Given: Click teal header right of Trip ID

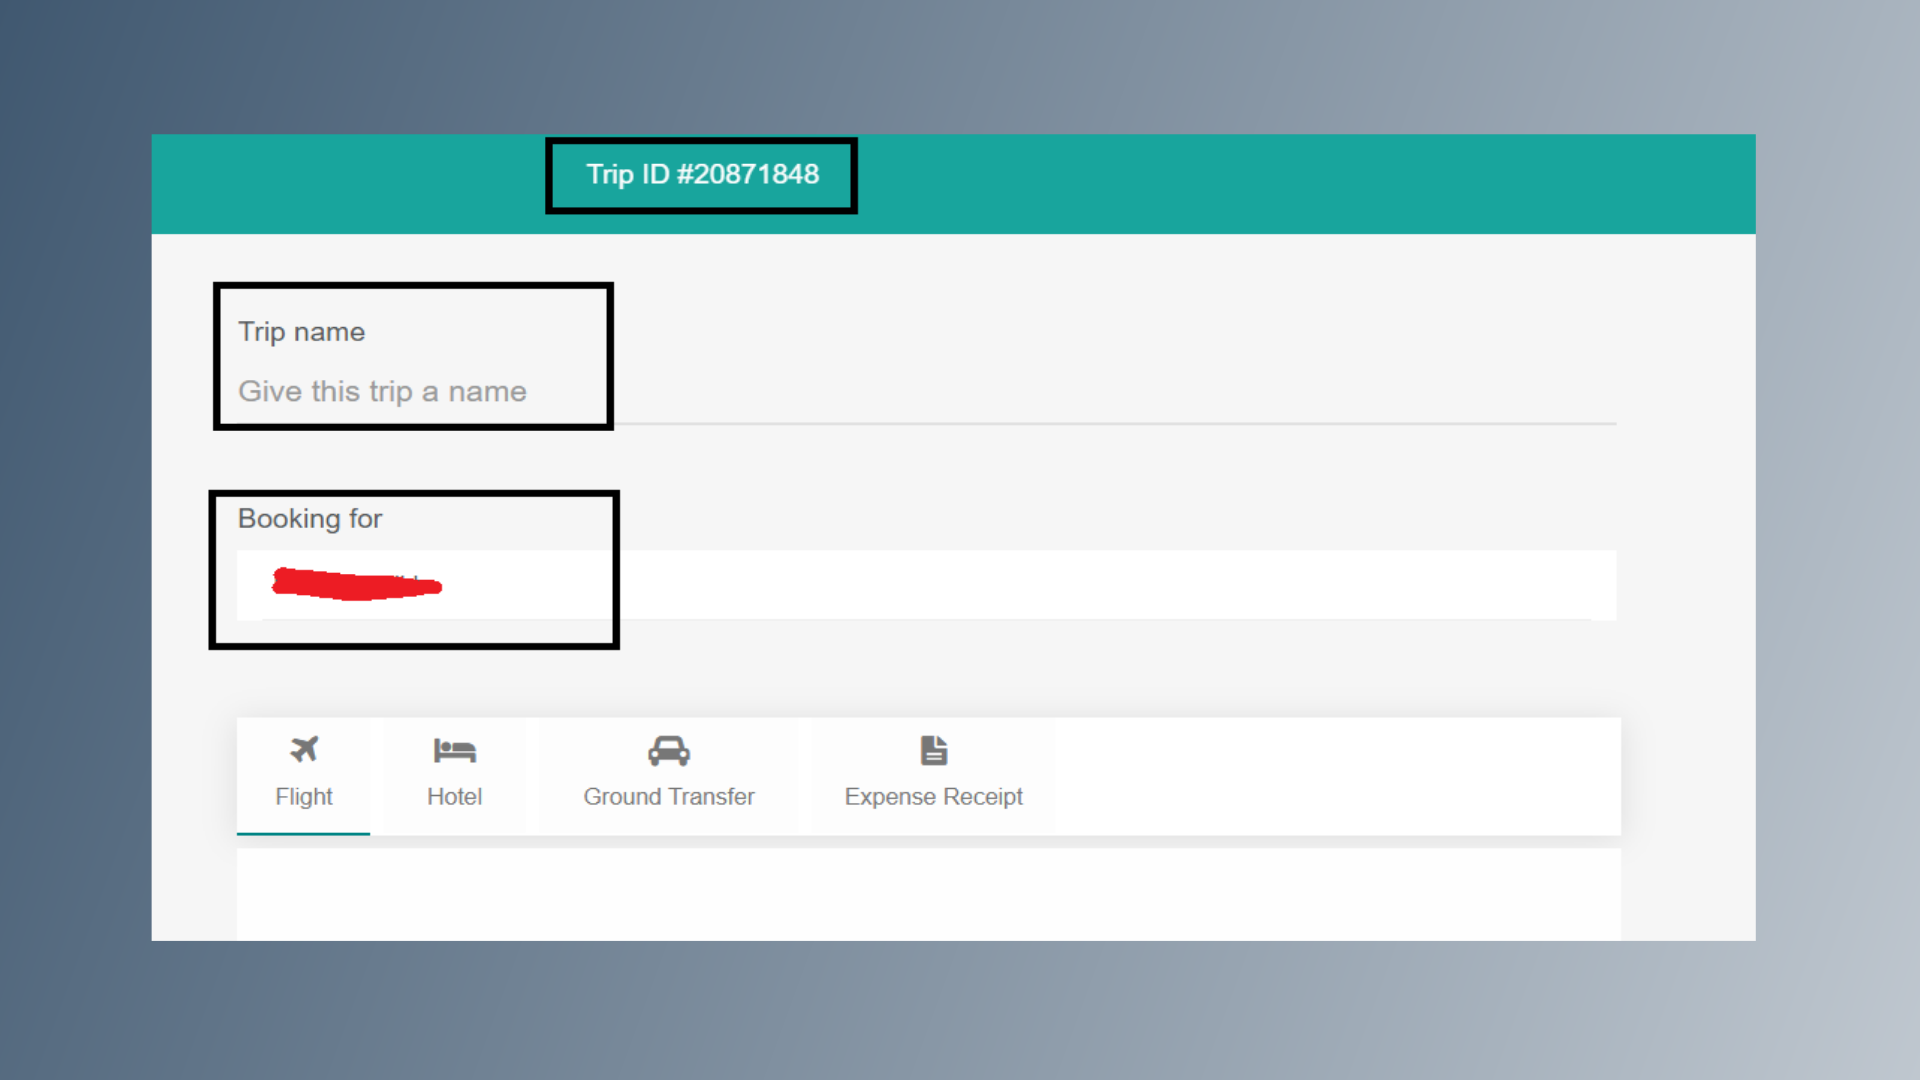Looking at the screenshot, I should tap(1300, 183).
